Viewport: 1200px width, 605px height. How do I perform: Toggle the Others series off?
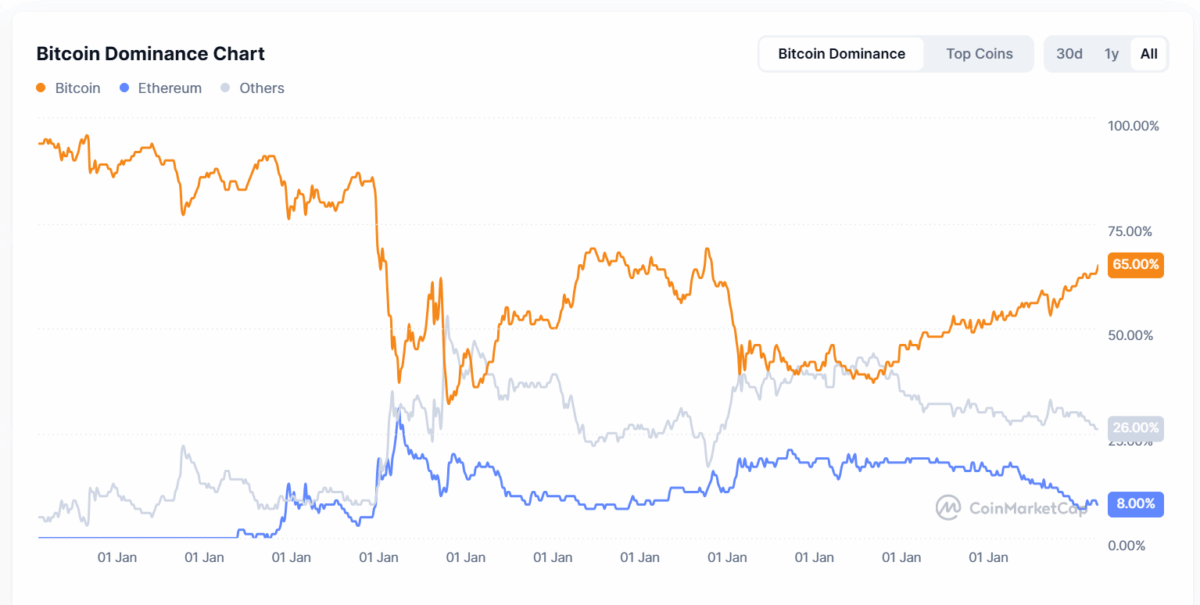click(x=252, y=88)
